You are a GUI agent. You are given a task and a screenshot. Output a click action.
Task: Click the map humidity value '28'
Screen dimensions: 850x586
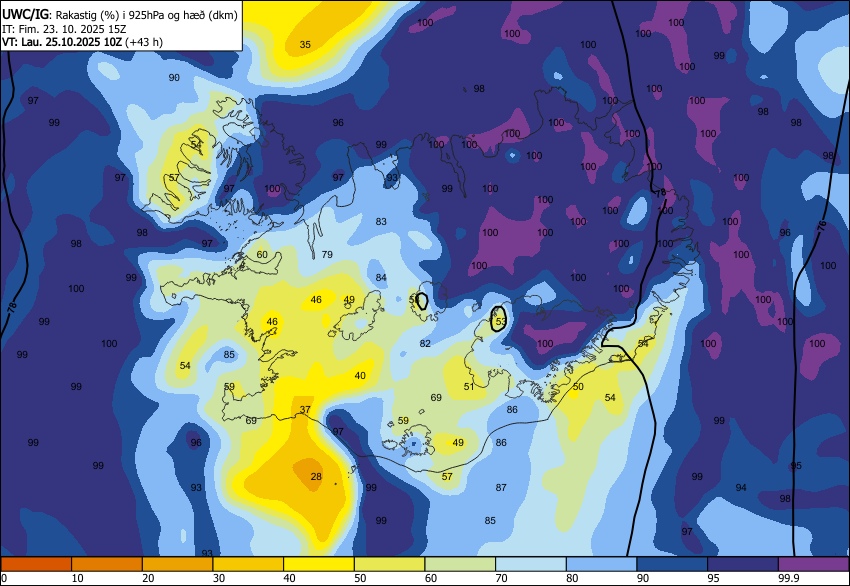click(x=316, y=476)
